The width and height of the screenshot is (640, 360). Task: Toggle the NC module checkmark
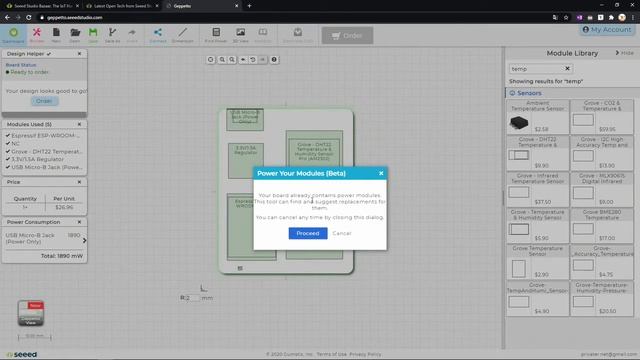click(x=8, y=144)
